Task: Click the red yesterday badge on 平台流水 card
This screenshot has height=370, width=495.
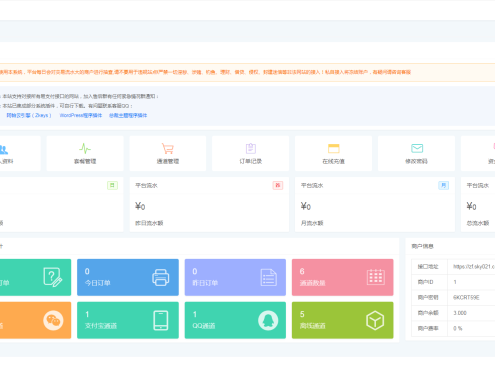Action: click(278, 185)
